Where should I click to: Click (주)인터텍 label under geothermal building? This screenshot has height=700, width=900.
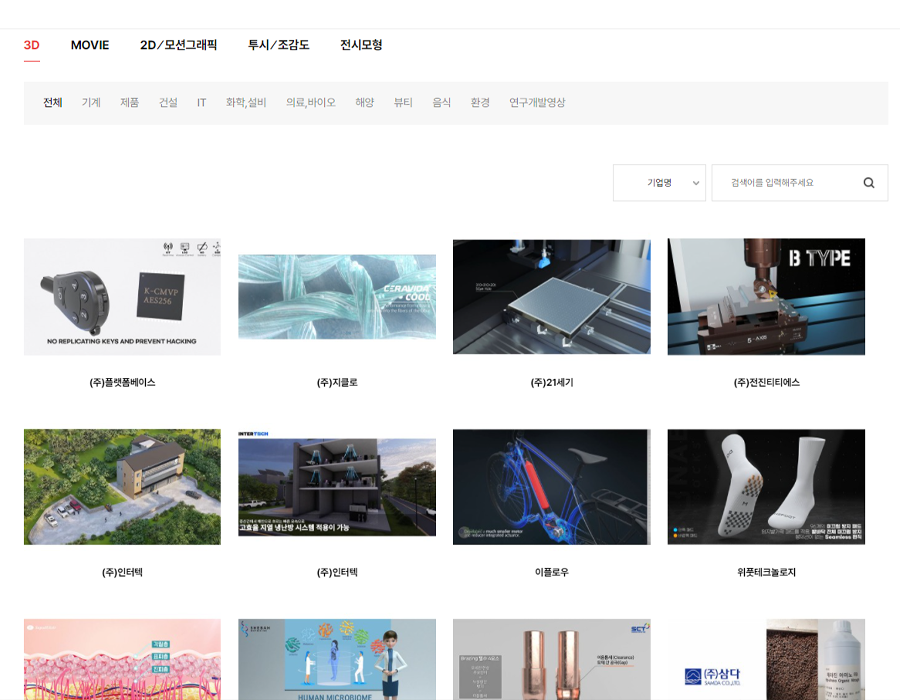337,573
